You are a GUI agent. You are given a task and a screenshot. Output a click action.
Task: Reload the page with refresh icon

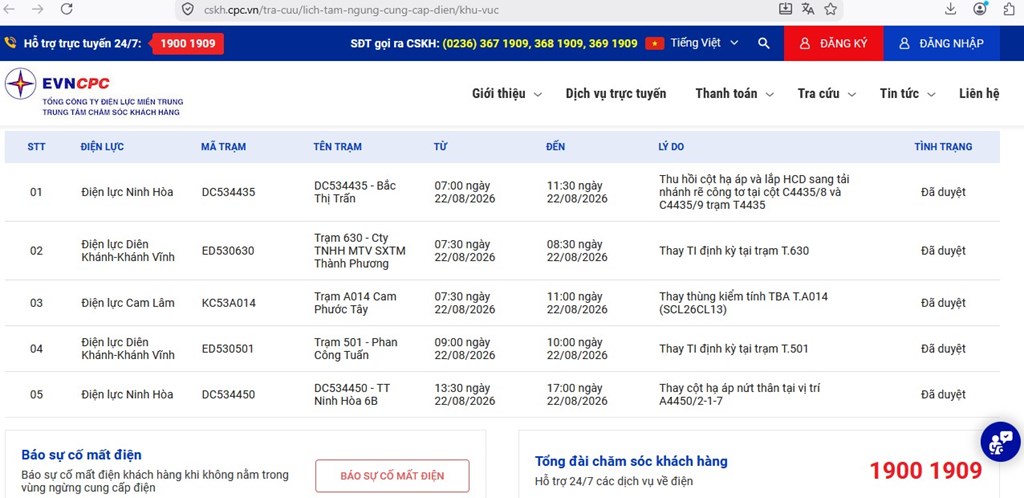66,9
